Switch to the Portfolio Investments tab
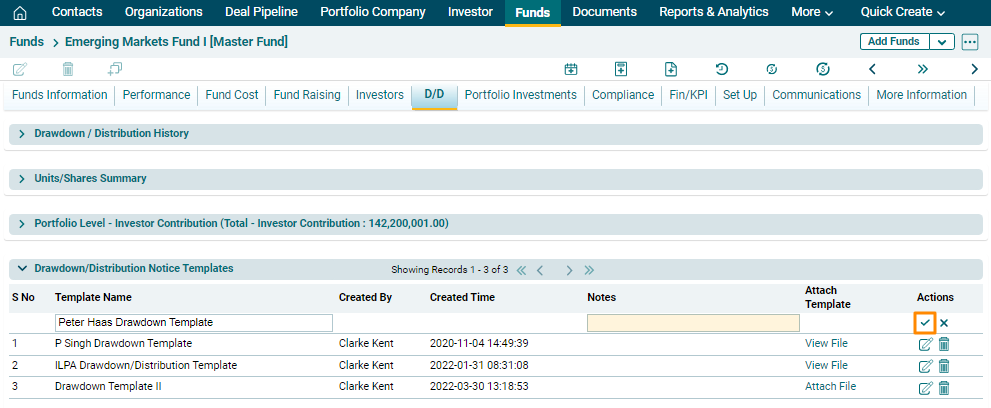This screenshot has width=991, height=408. coord(520,95)
